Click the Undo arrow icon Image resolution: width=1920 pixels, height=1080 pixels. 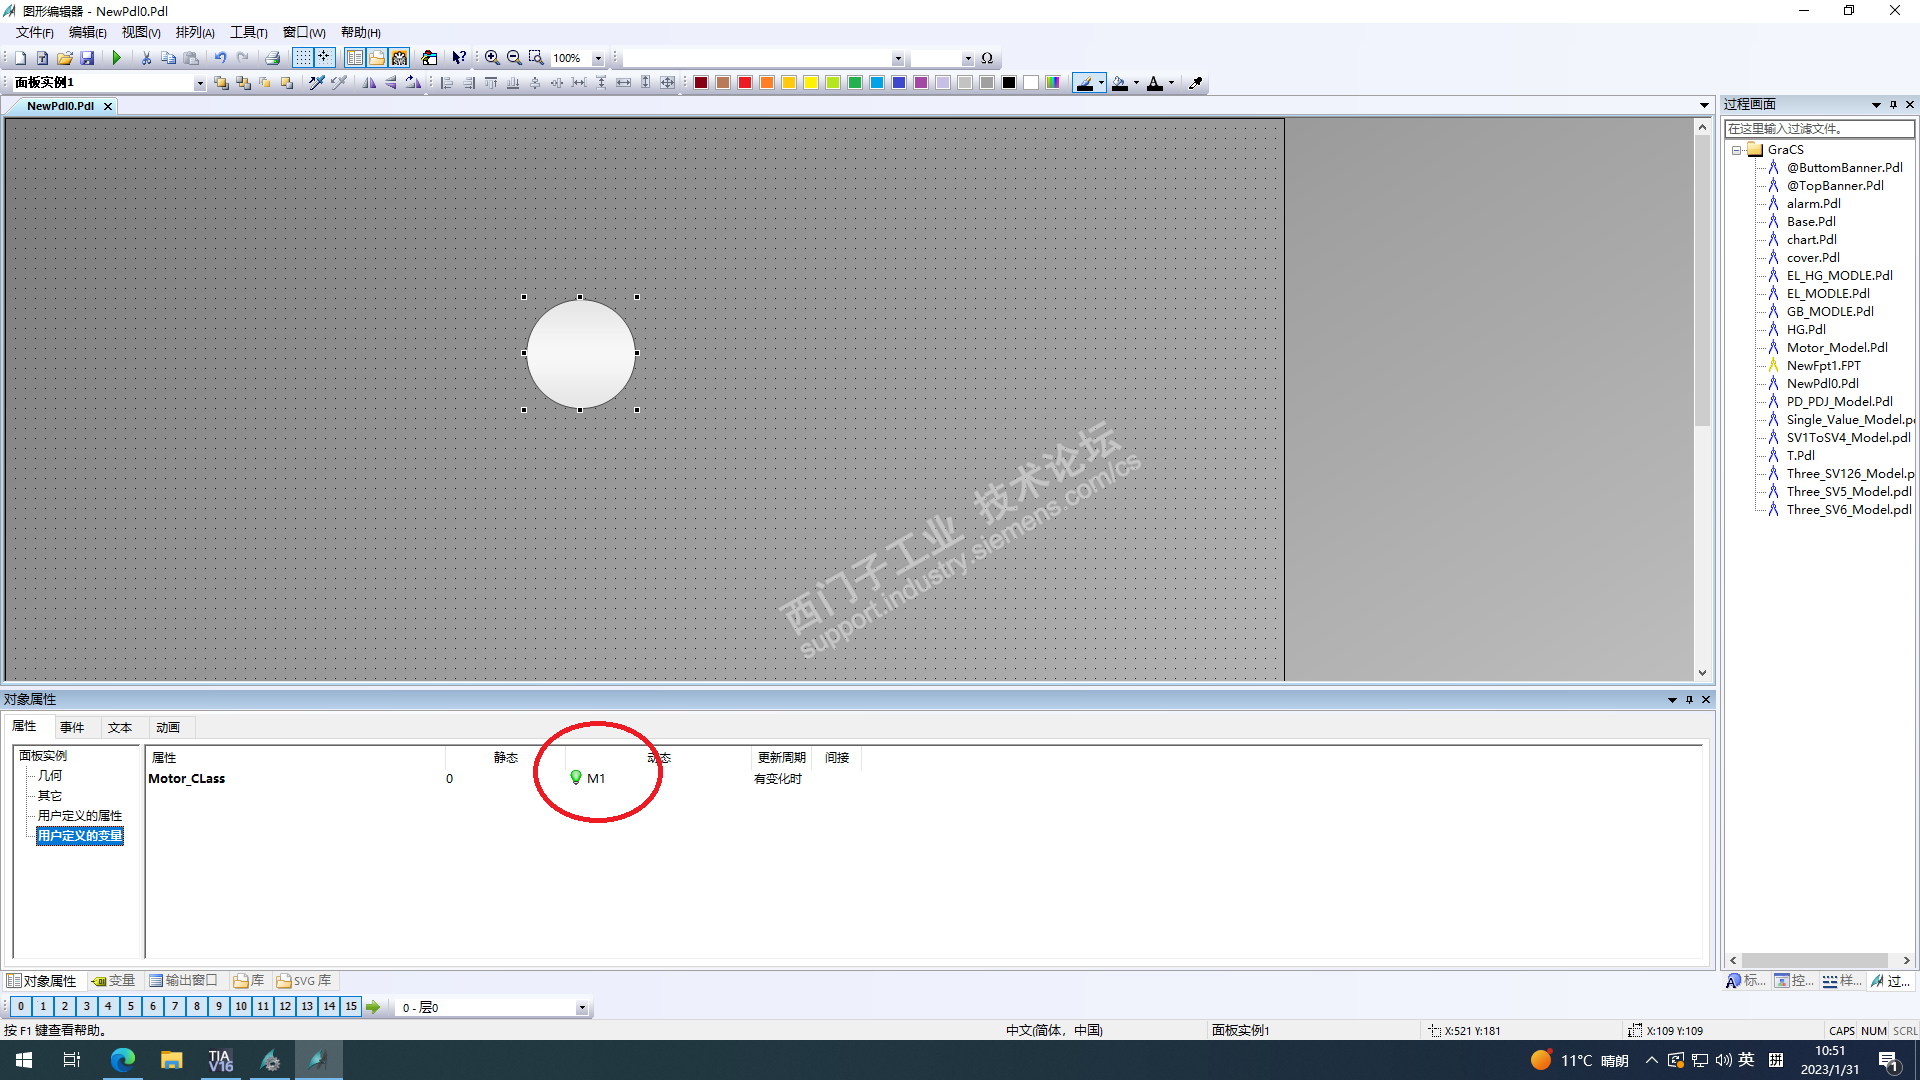tap(220, 58)
